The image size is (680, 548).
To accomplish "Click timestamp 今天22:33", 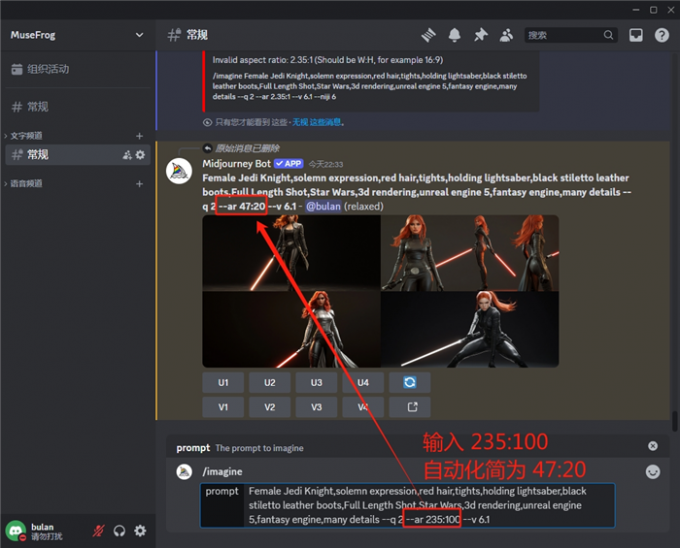I will 326,164.
